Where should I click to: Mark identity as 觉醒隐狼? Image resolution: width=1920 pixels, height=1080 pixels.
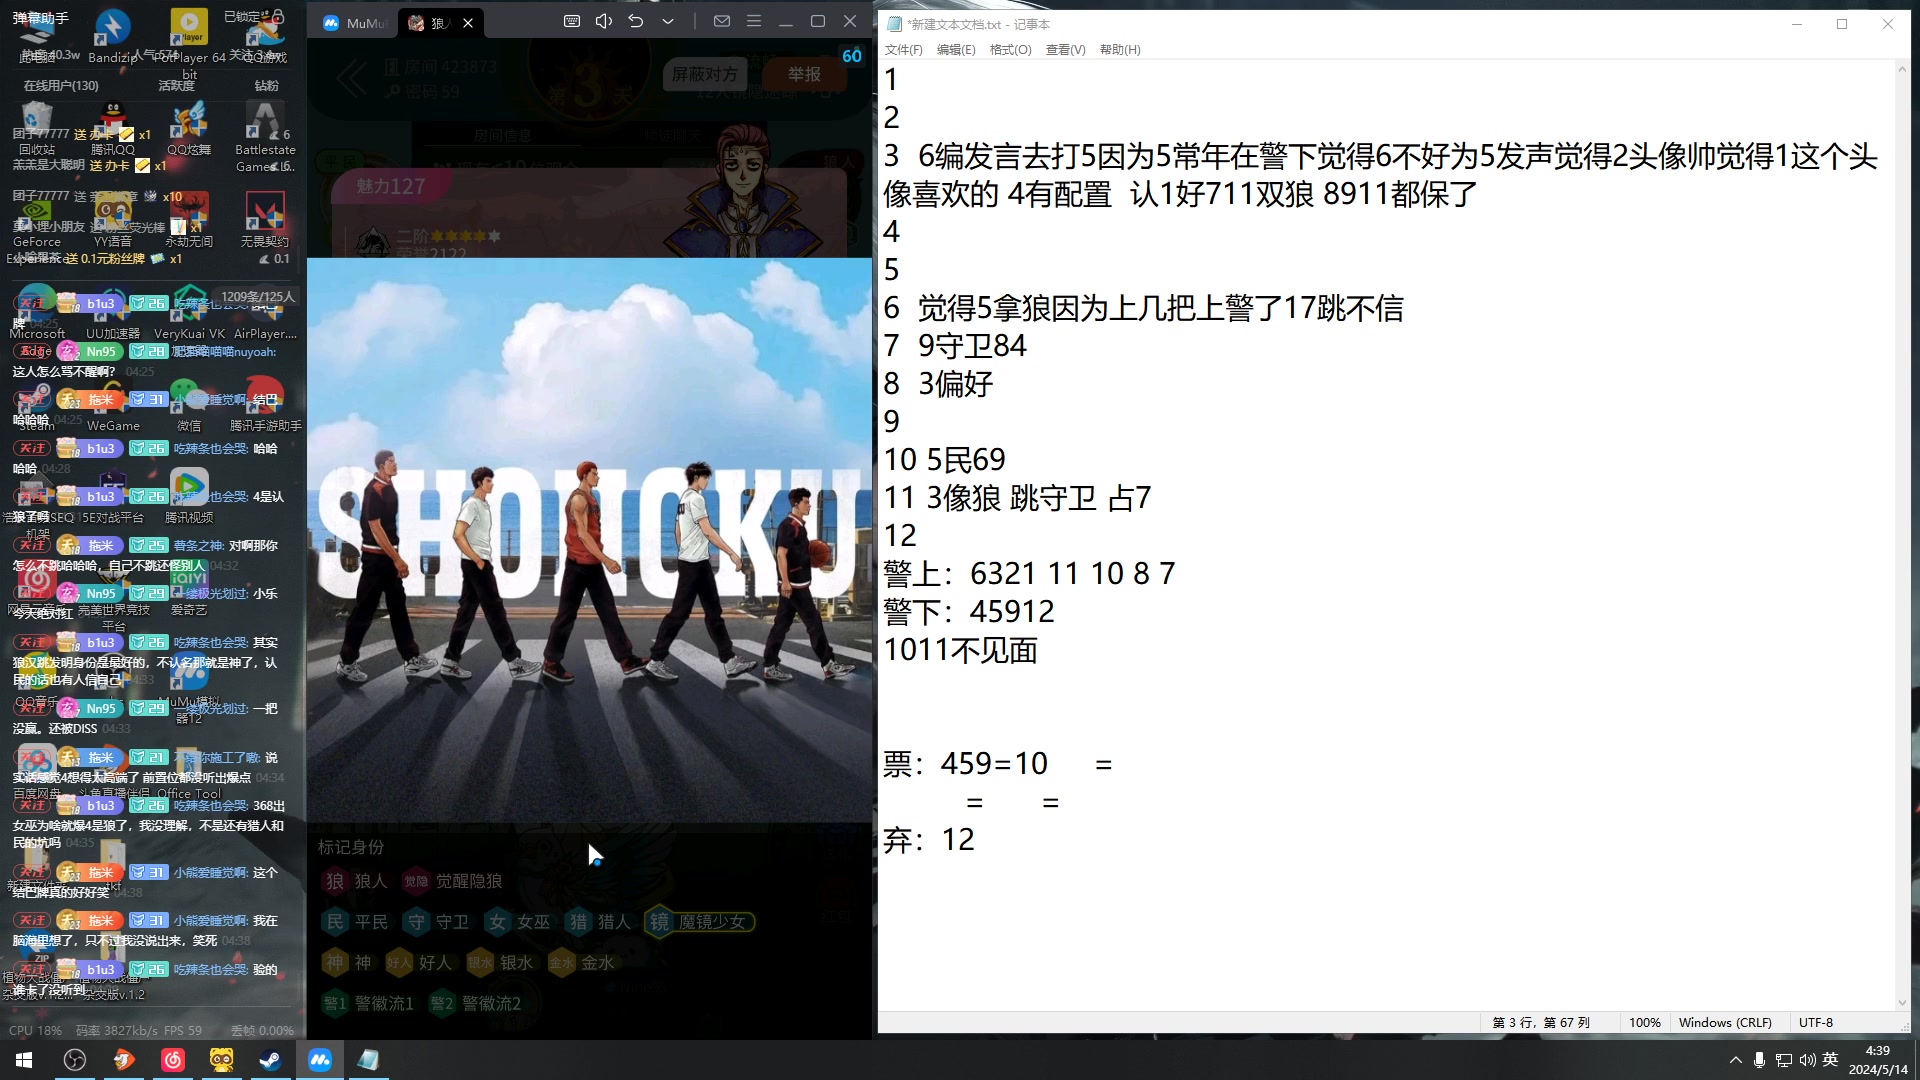point(452,881)
